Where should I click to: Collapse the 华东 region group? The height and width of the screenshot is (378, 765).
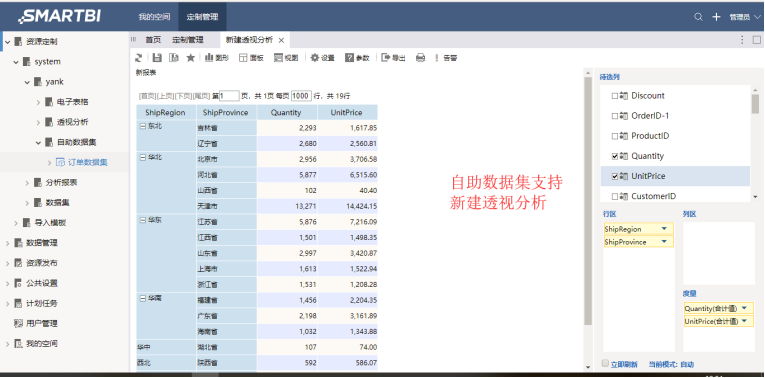(142, 220)
